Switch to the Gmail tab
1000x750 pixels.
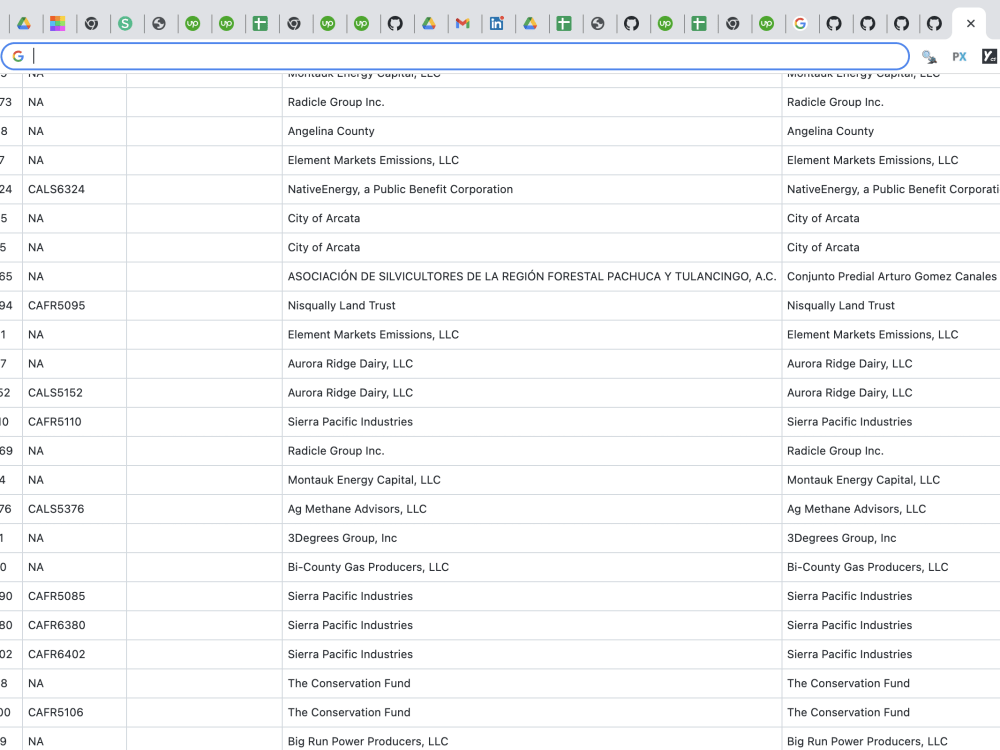click(x=462, y=24)
